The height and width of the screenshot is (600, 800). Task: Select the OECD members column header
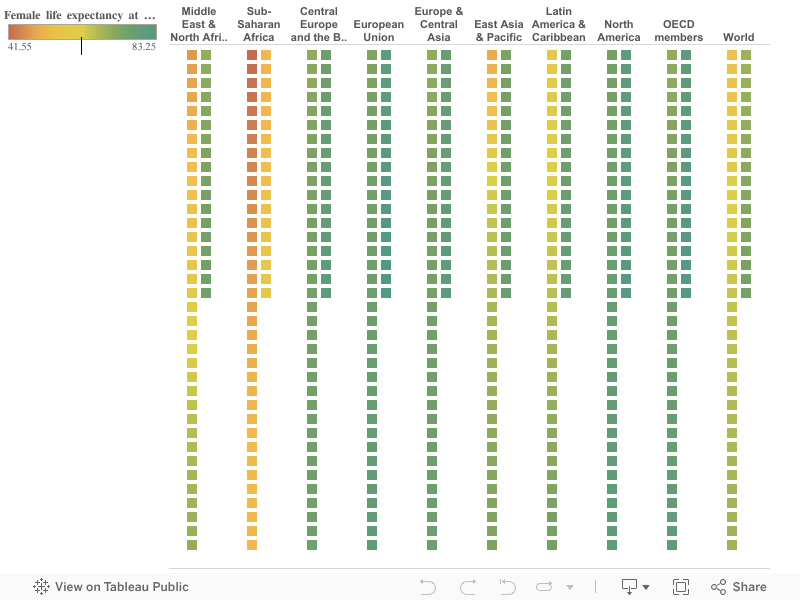(679, 31)
